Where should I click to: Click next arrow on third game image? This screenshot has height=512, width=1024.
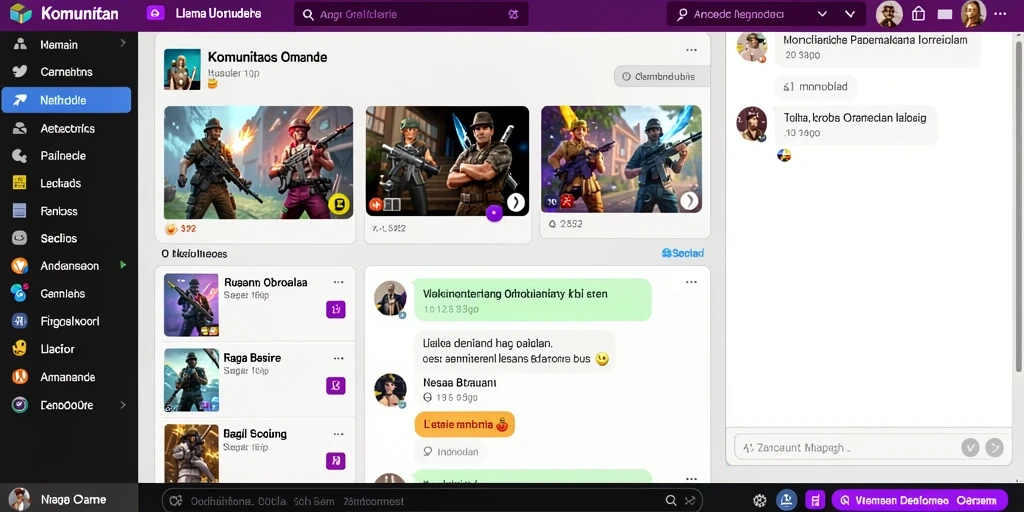(690, 201)
